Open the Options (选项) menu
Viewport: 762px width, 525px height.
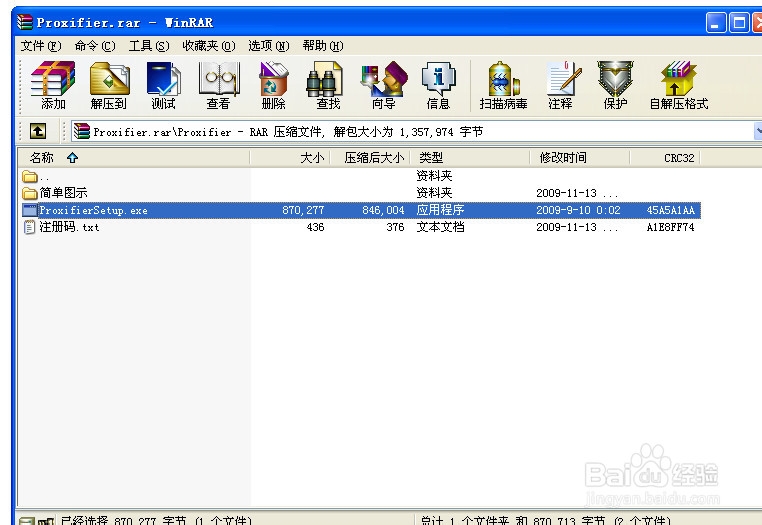tap(269, 46)
